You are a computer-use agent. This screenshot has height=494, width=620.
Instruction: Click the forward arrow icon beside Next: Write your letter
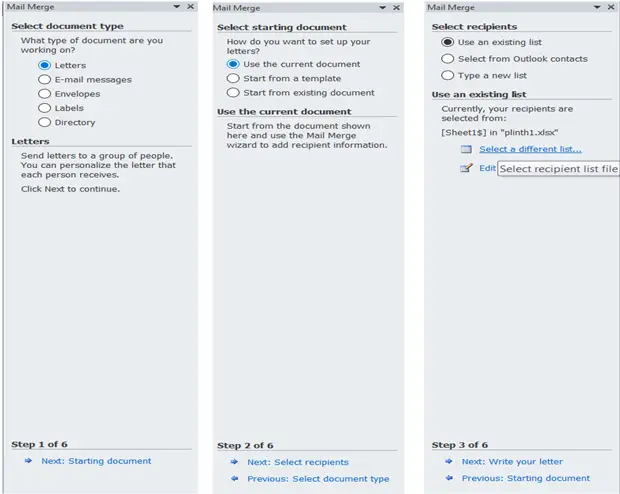click(449, 461)
